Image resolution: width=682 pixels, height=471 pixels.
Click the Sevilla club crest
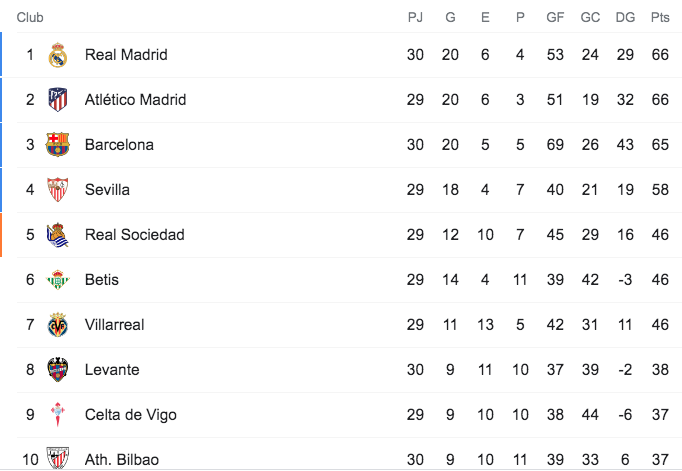click(58, 190)
